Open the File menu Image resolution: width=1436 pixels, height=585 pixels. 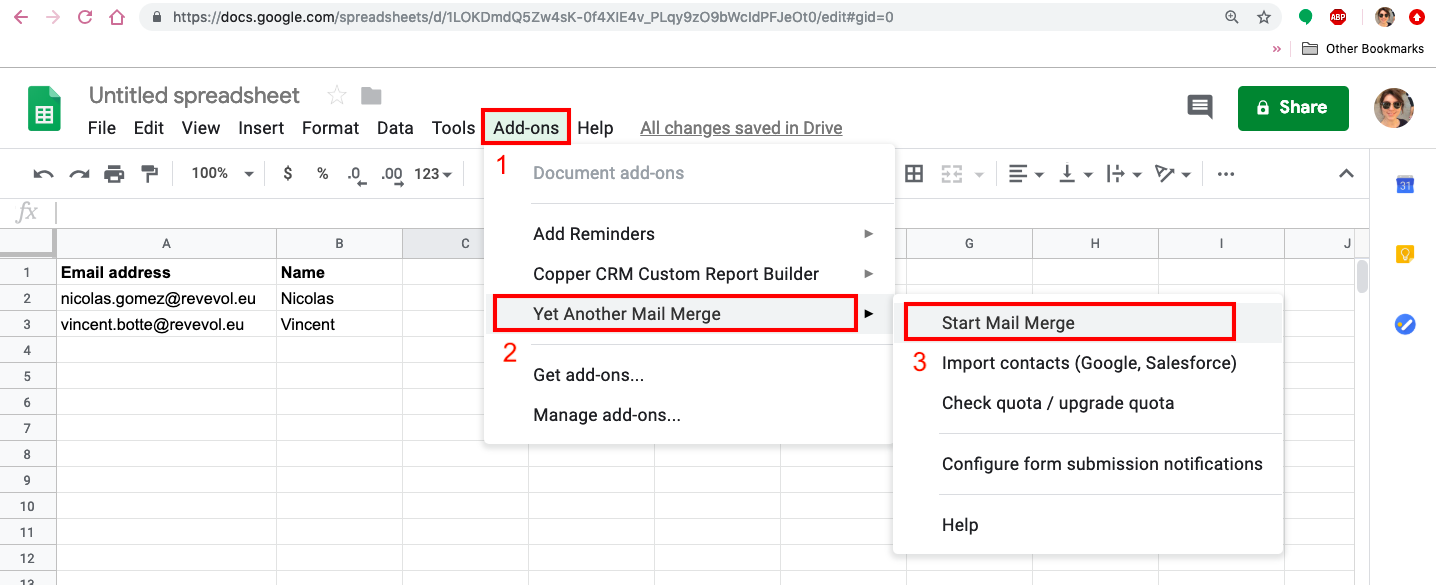click(102, 128)
